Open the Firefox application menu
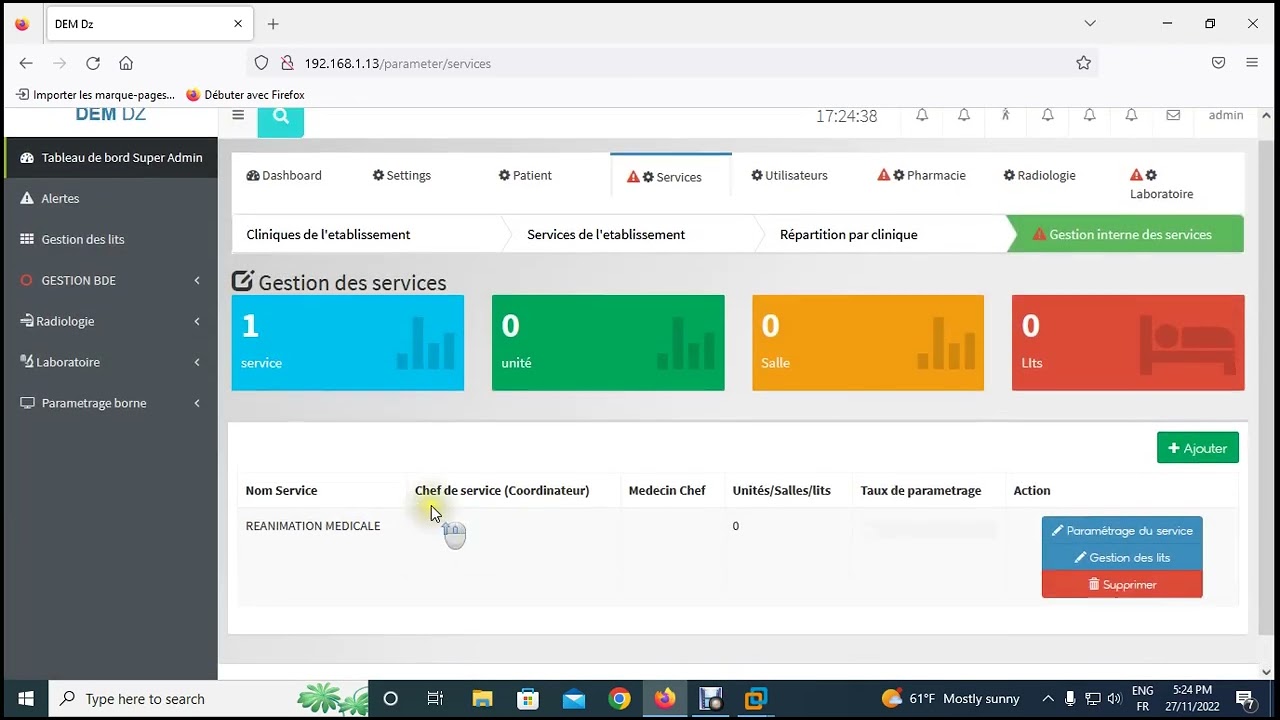 pyautogui.click(x=1252, y=63)
